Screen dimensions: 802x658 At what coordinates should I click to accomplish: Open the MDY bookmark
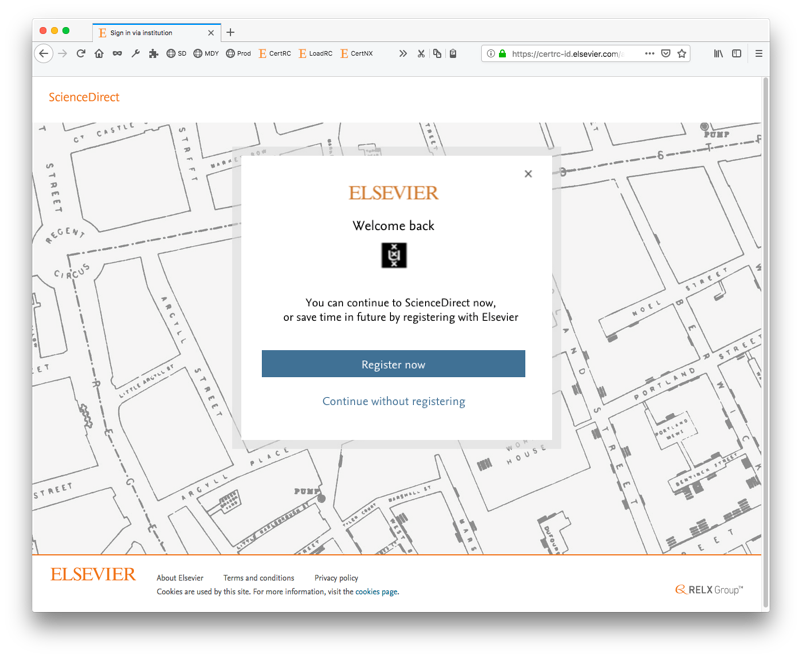coord(206,53)
